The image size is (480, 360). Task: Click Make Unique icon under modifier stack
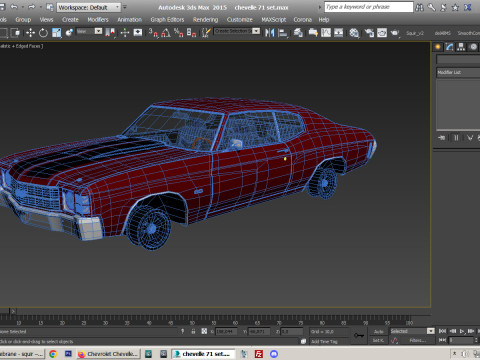point(470,137)
